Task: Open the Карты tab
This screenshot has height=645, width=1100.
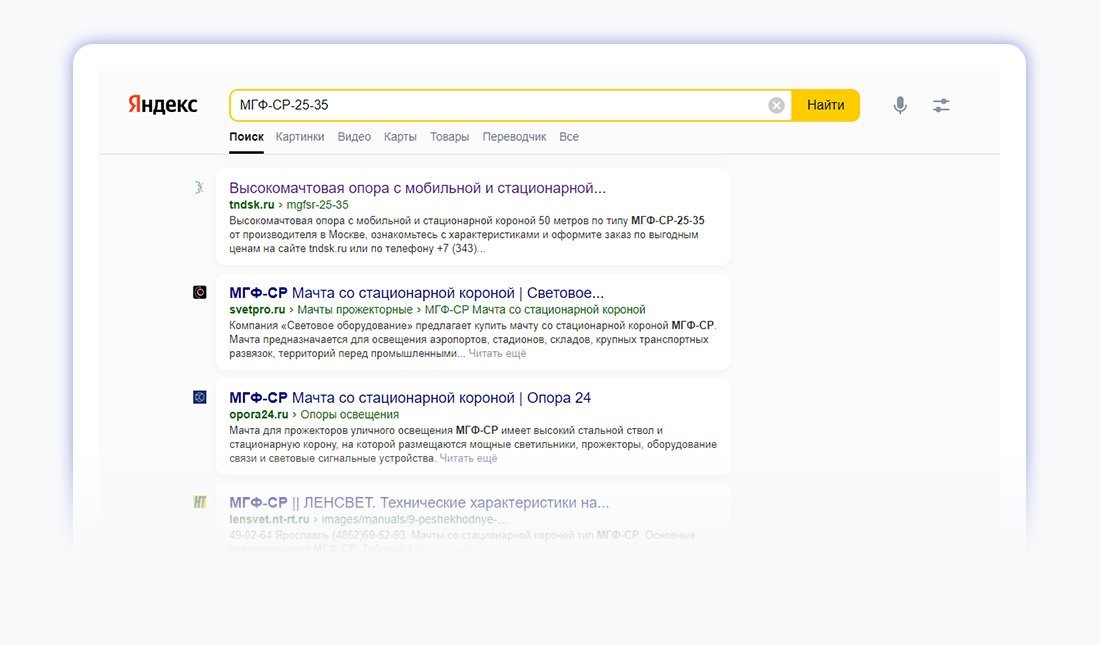Action: [x=400, y=137]
